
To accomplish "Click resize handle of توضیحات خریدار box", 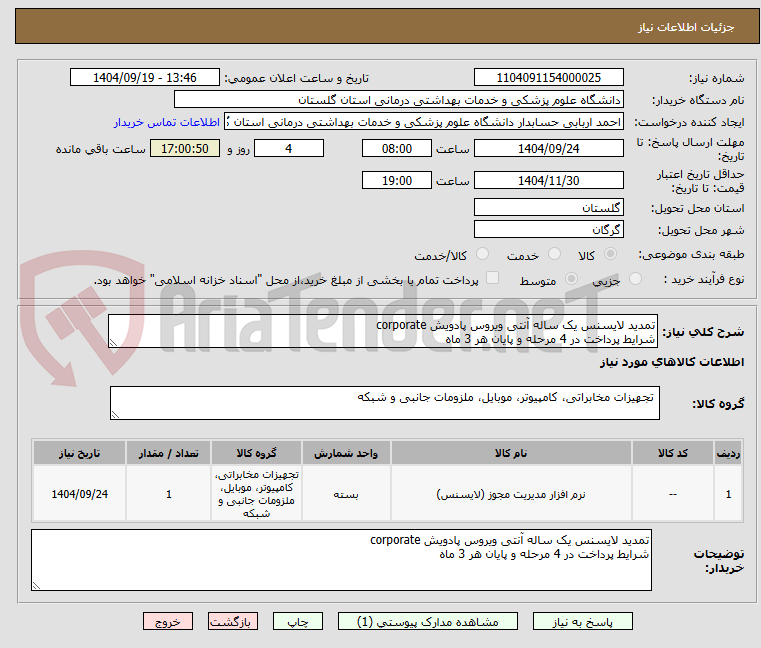I will coord(36,585).
